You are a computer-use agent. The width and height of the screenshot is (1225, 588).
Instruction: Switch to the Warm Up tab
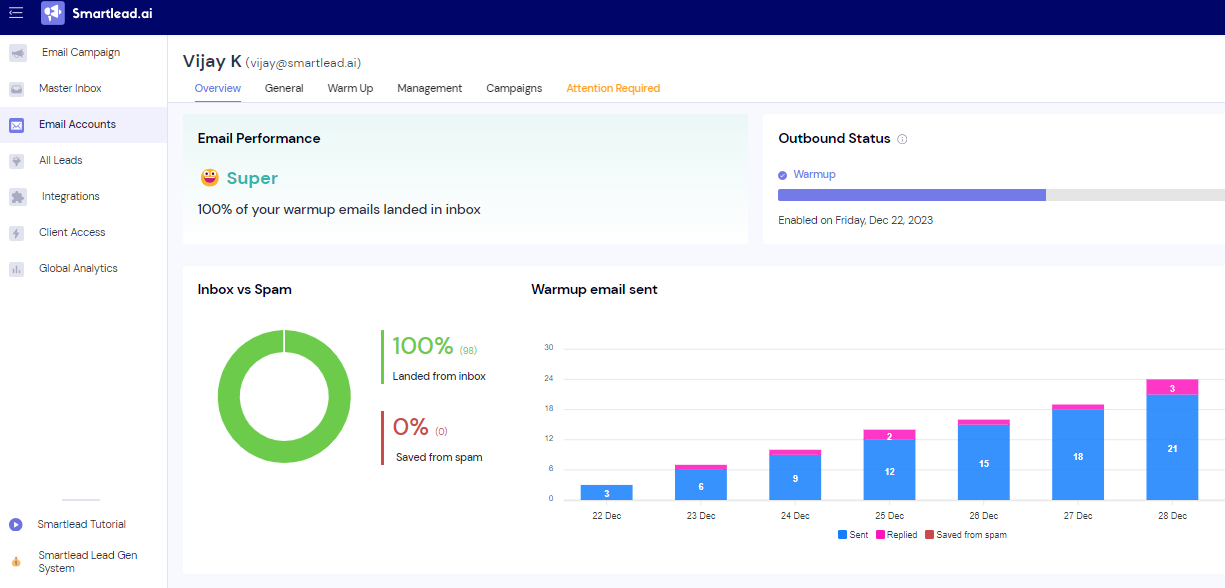pyautogui.click(x=350, y=88)
